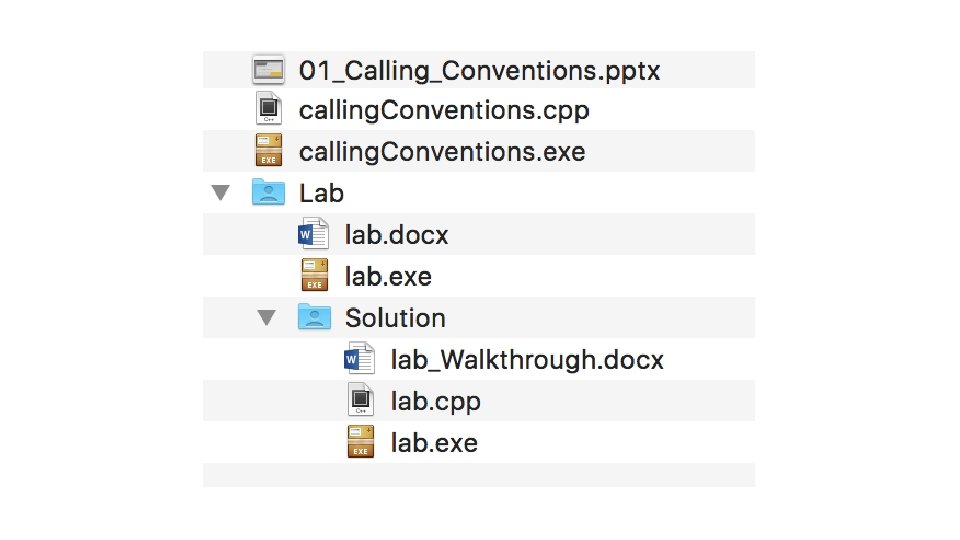
Task: Select the lab_Walkthrough.docx file name
Action: (526, 359)
